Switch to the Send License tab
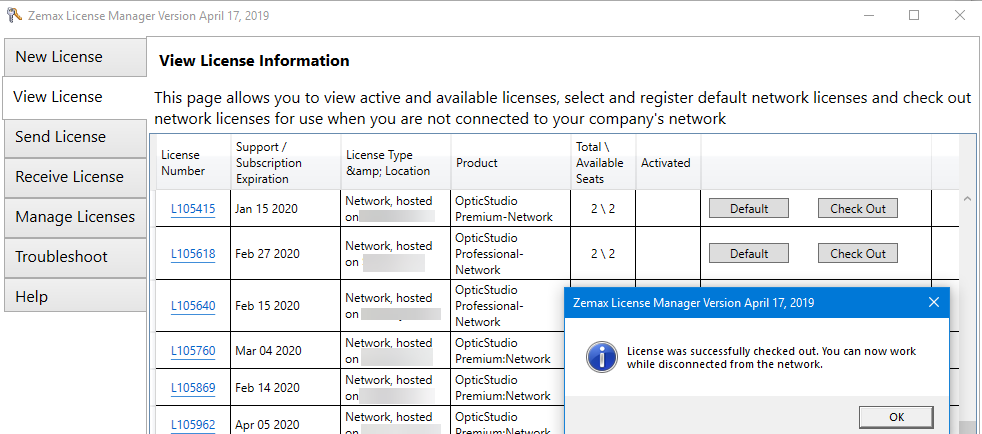Image resolution: width=982 pixels, height=434 pixels. tap(75, 137)
